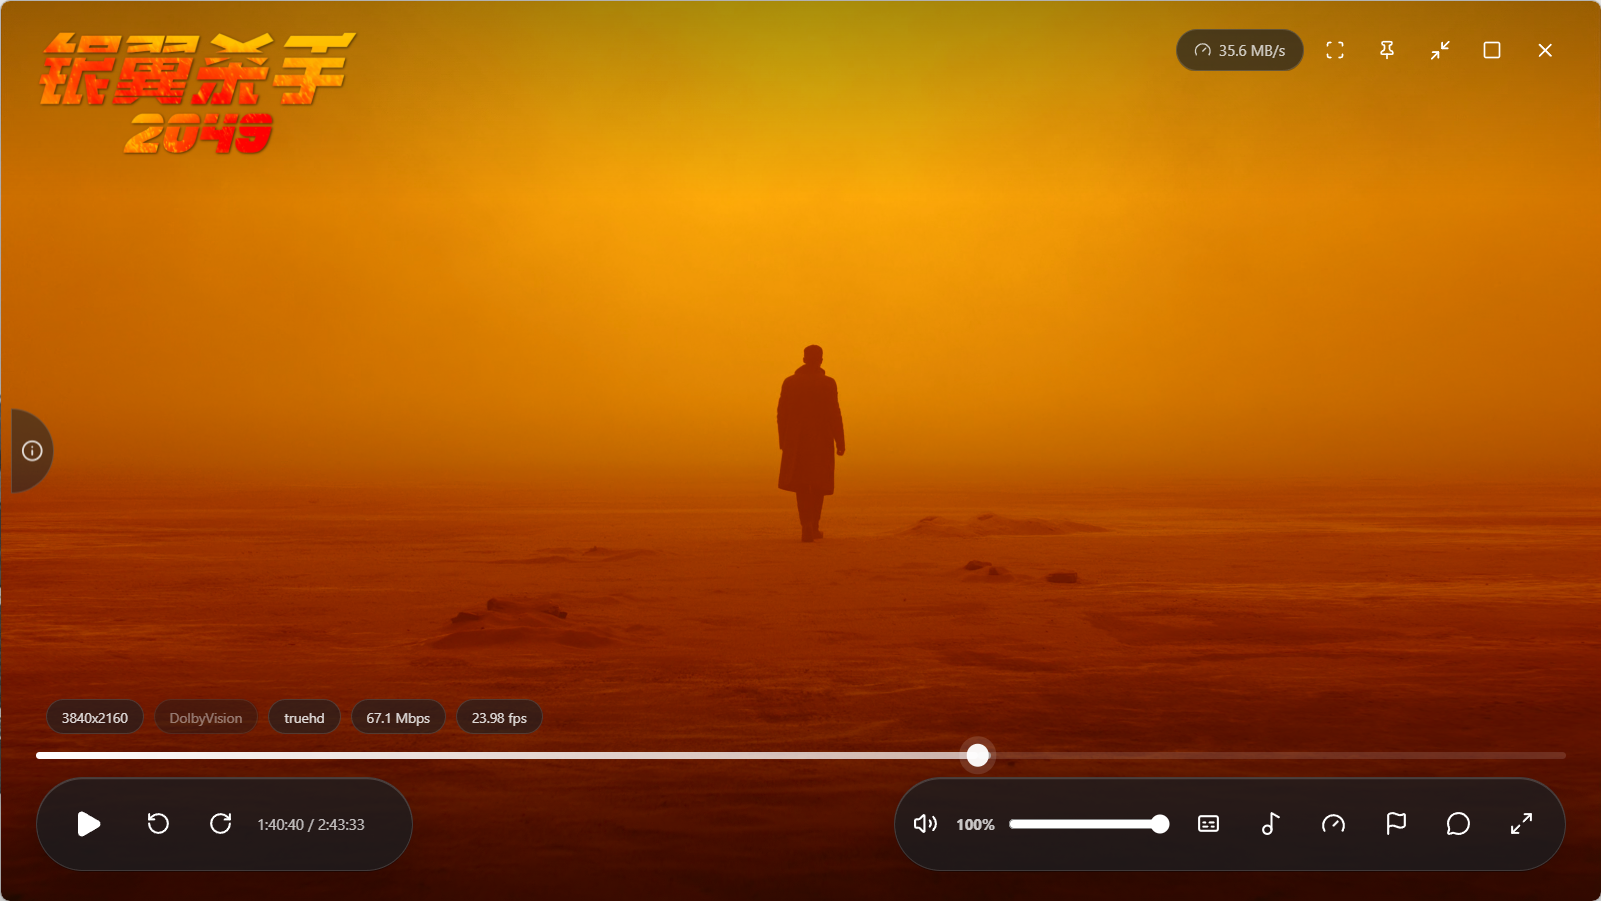The height and width of the screenshot is (901, 1601).
Task: Click the 23.98 fps badge
Action: (499, 718)
